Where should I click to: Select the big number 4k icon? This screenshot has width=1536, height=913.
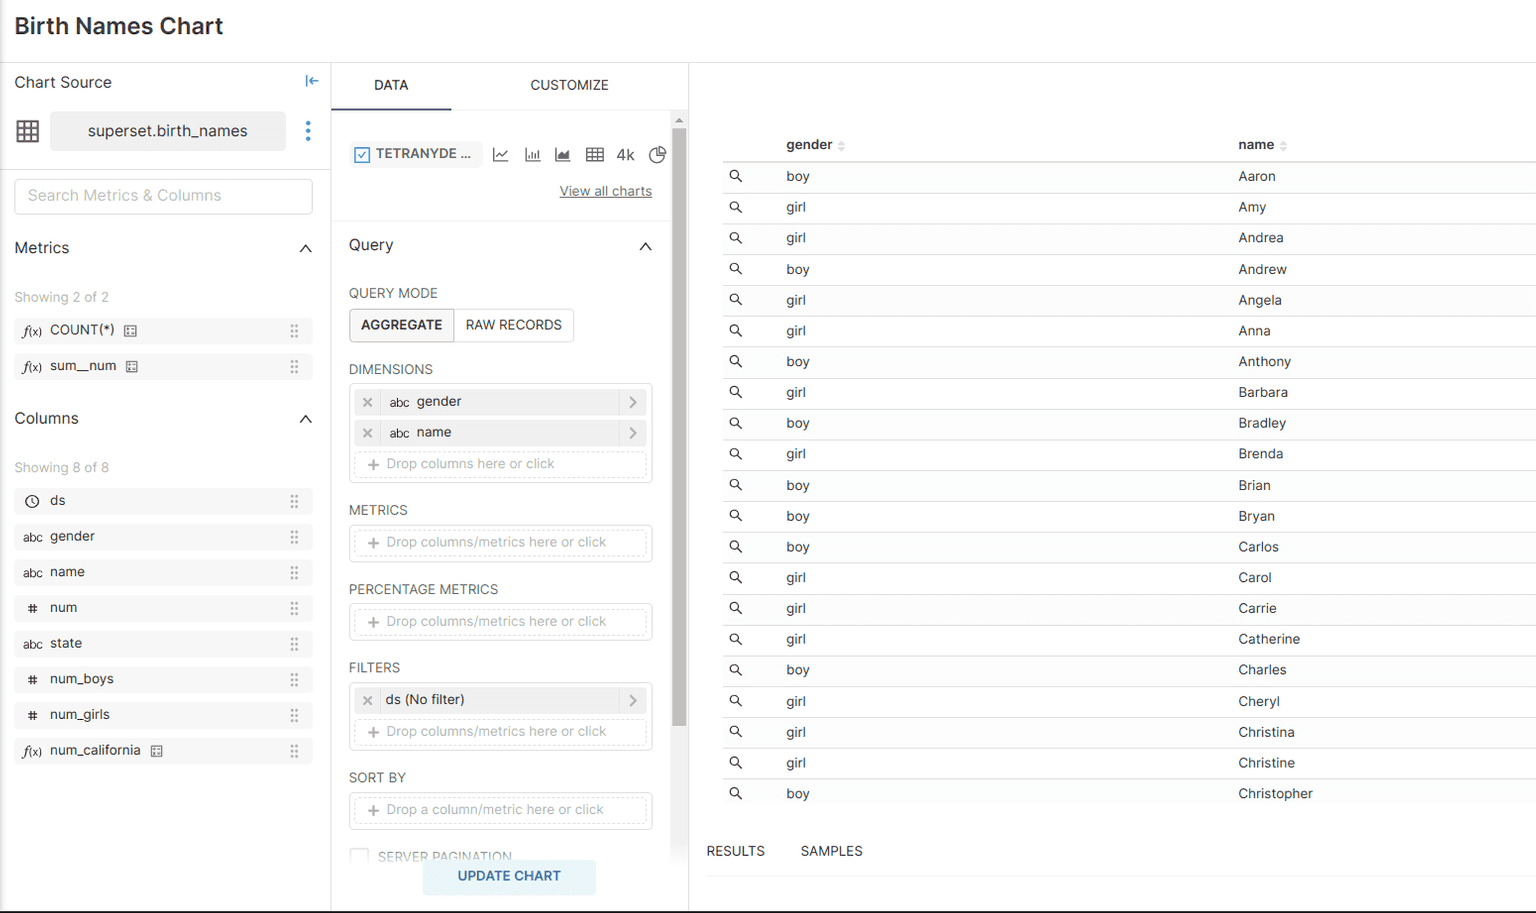[x=626, y=154]
